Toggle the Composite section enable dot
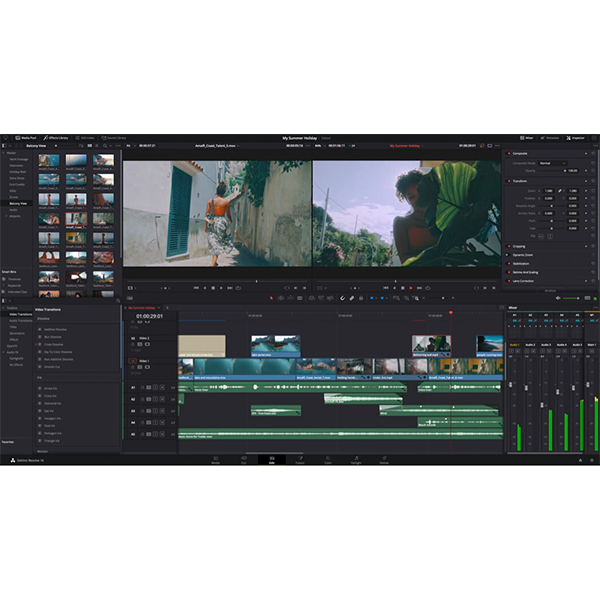The width and height of the screenshot is (600, 600). click(507, 154)
